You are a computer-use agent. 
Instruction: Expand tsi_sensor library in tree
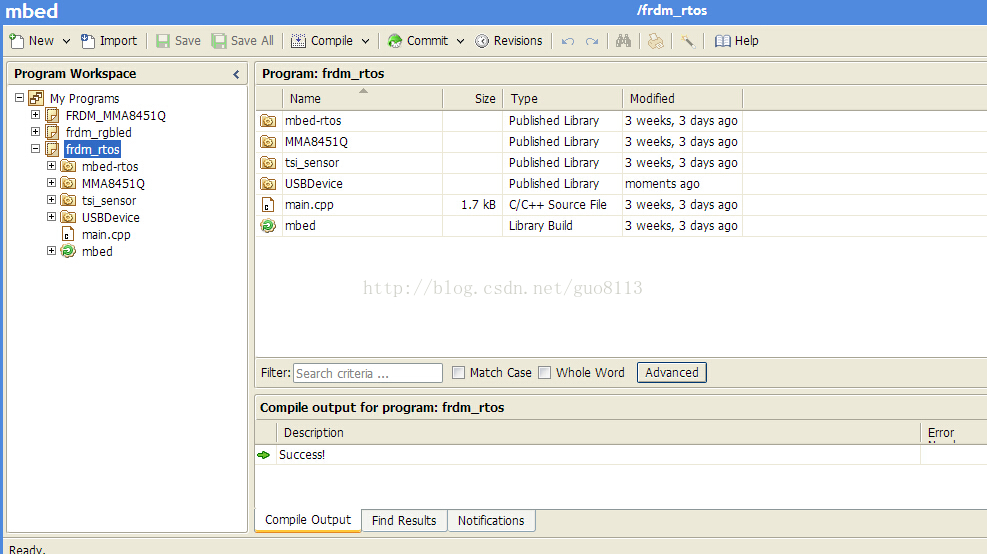coord(52,200)
